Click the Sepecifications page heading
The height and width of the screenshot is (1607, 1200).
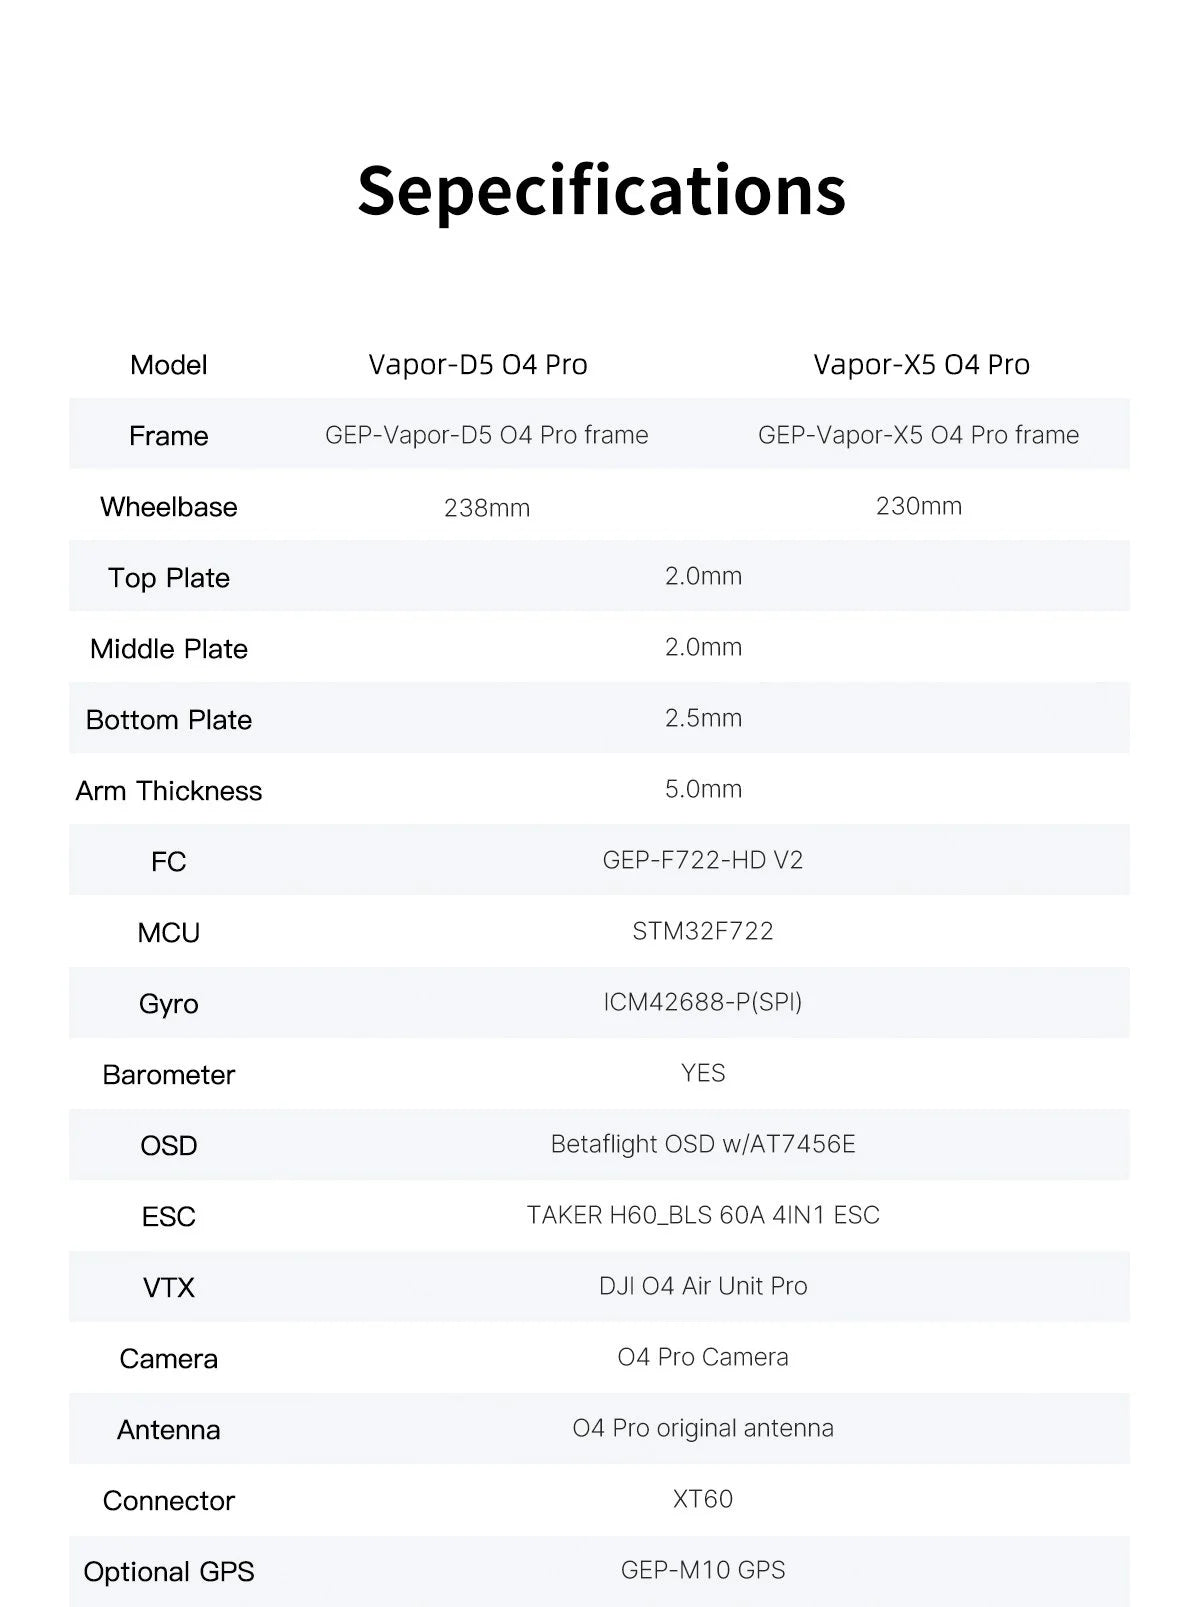[601, 190]
